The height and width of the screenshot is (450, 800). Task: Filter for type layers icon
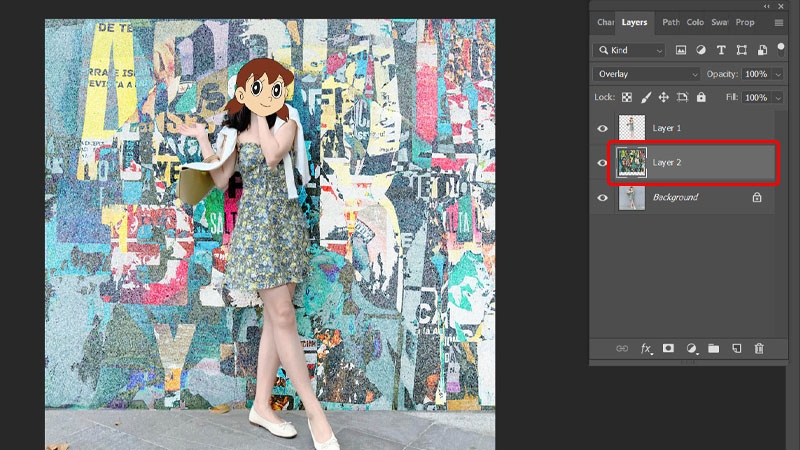(721, 50)
